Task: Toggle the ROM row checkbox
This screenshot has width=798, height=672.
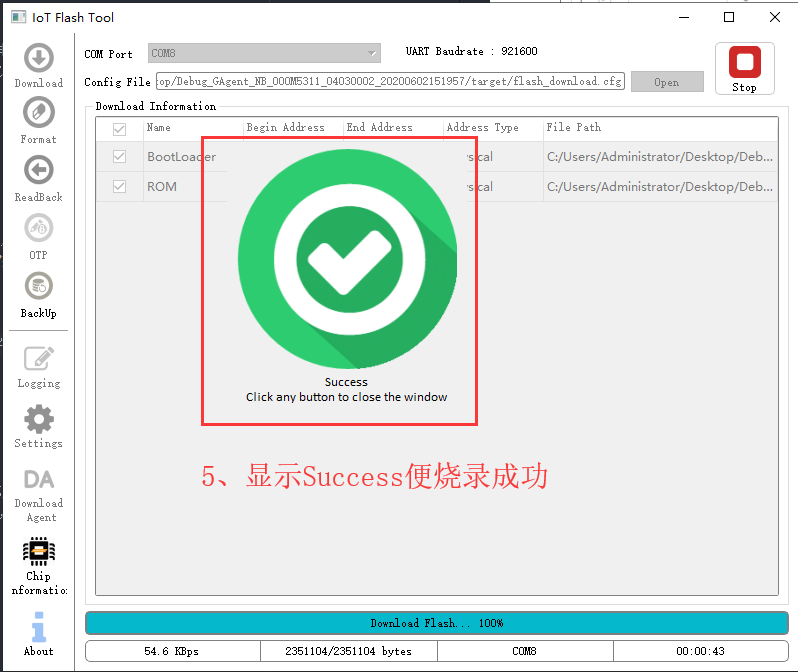Action: pyautogui.click(x=120, y=187)
